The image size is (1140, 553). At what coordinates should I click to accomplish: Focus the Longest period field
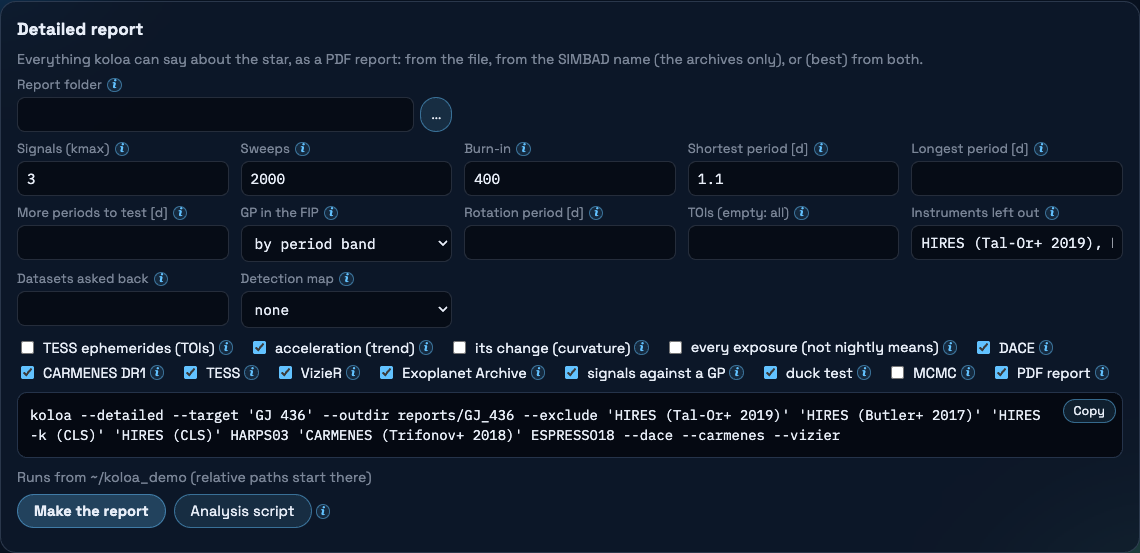(1016, 179)
